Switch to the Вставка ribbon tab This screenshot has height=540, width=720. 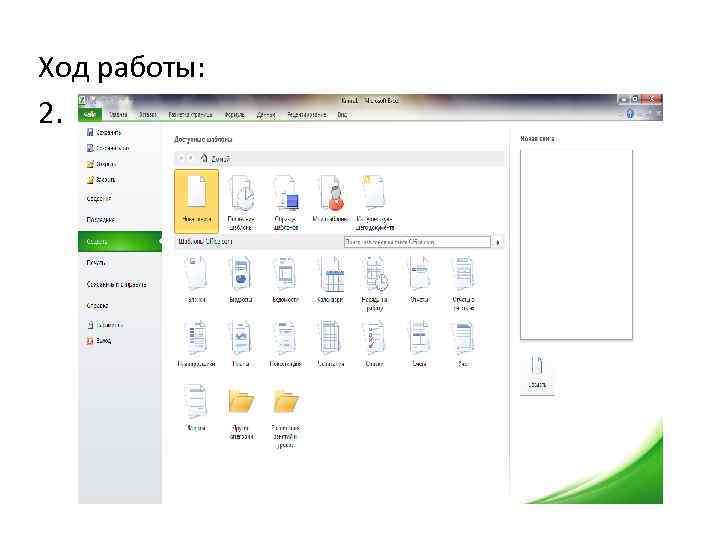pos(148,114)
